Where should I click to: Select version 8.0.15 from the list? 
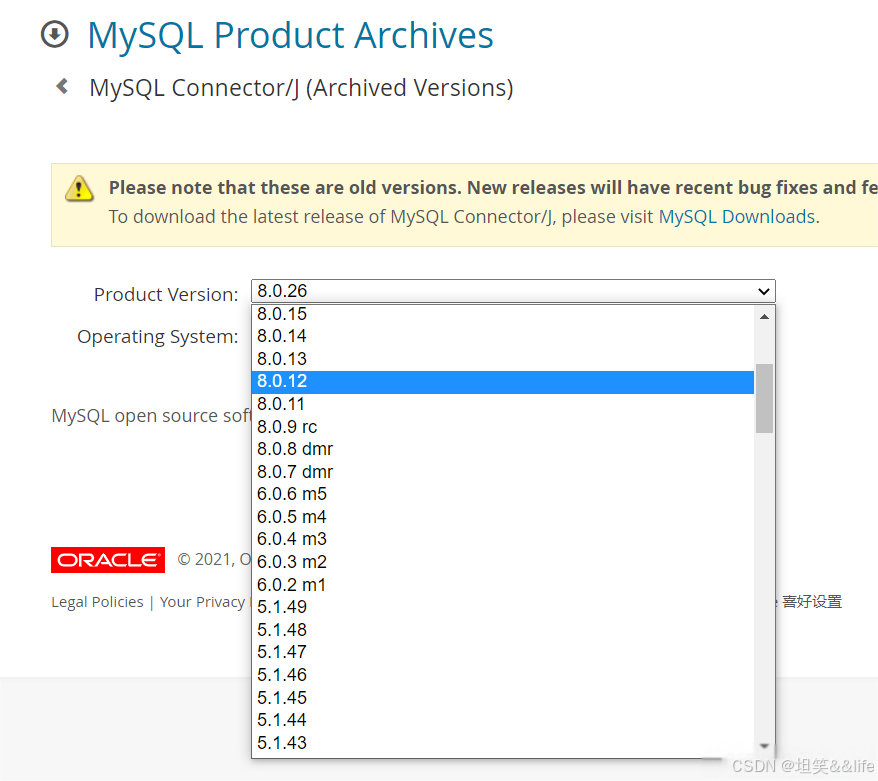click(503, 314)
